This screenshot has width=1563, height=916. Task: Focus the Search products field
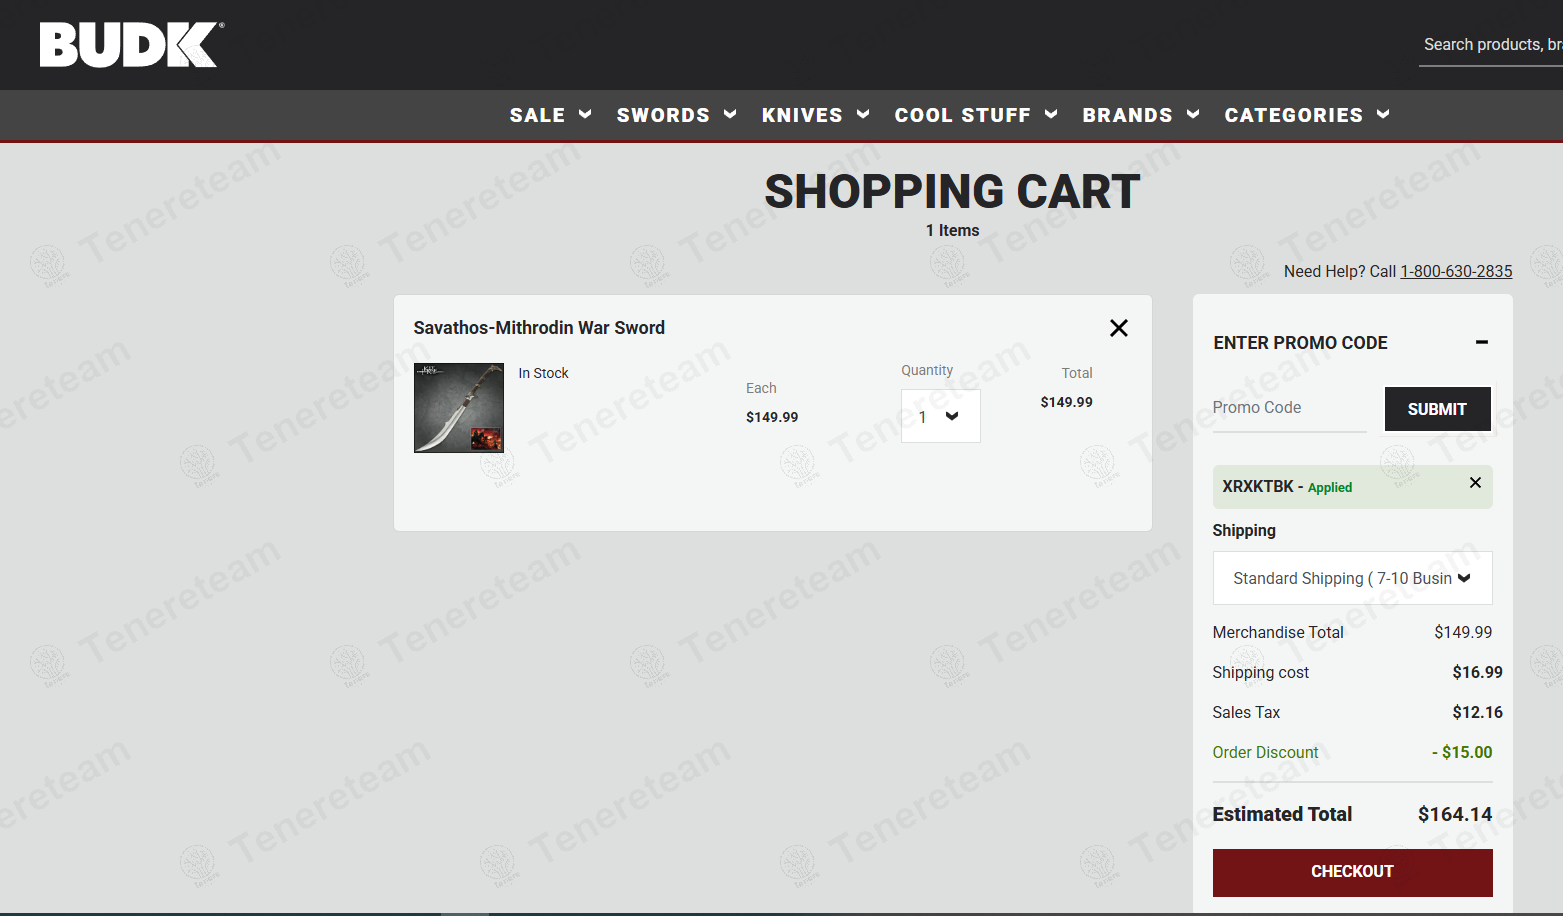pyautogui.click(x=1490, y=45)
